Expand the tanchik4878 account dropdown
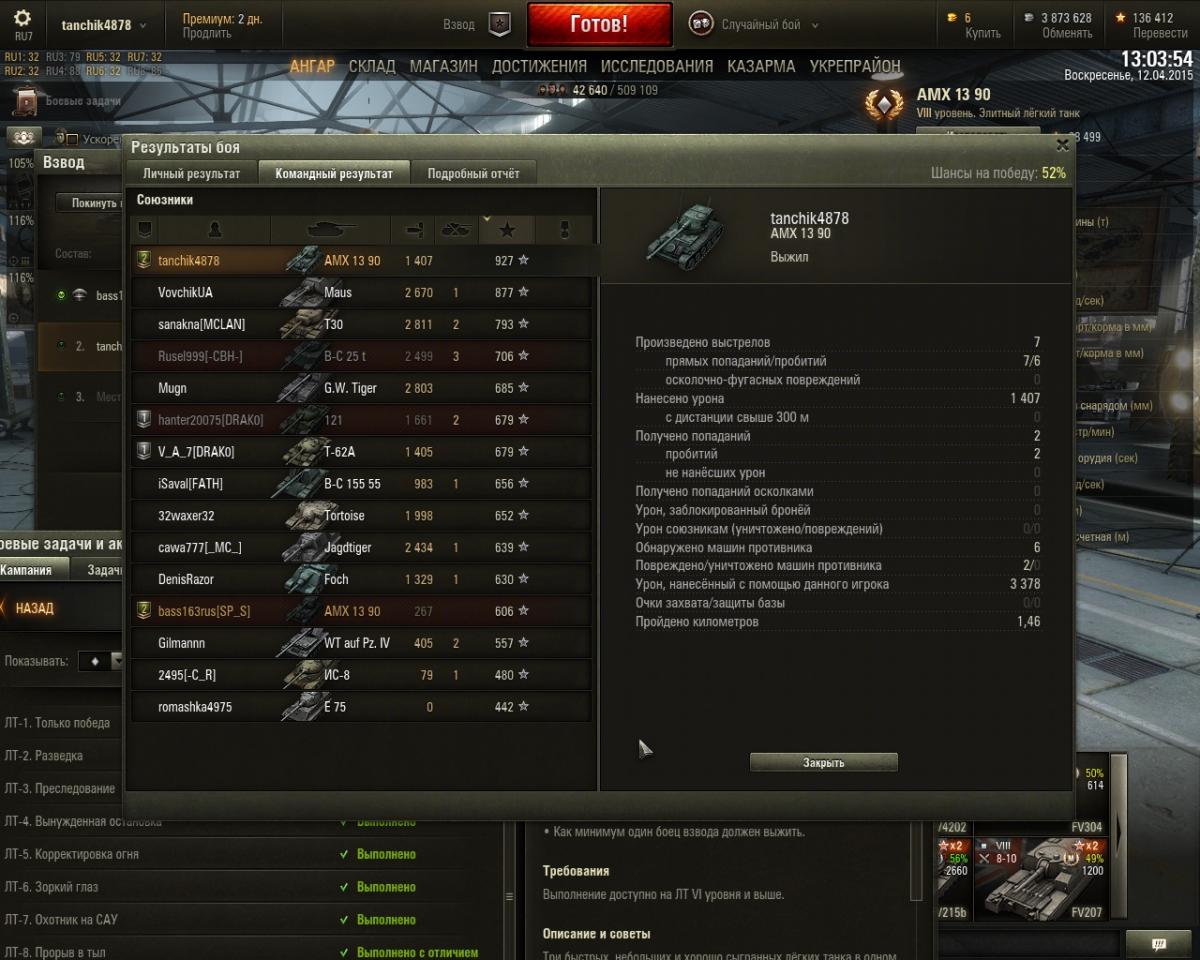This screenshot has width=1200, height=960. click(104, 25)
